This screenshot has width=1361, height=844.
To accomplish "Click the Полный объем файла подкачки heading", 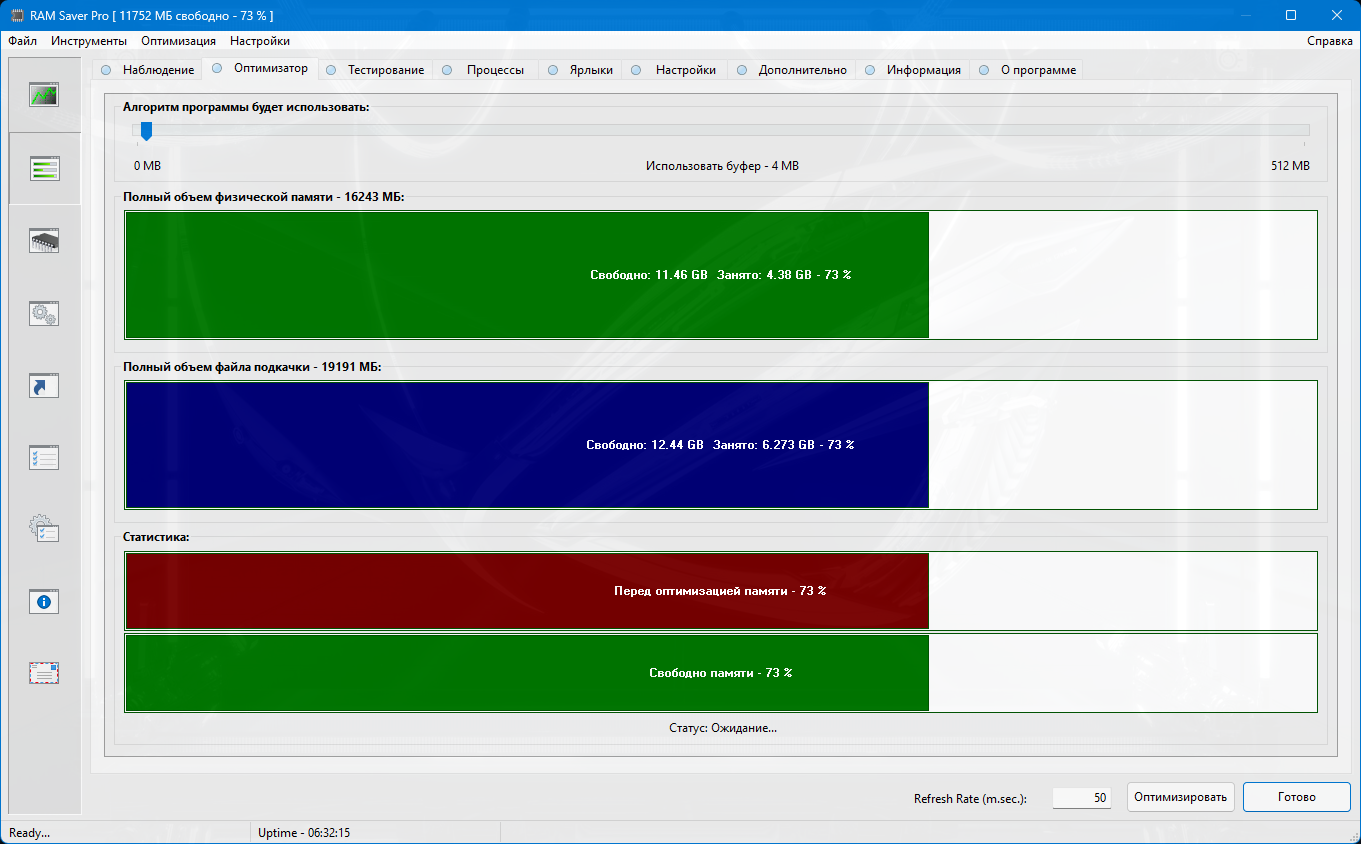I will pos(252,367).
